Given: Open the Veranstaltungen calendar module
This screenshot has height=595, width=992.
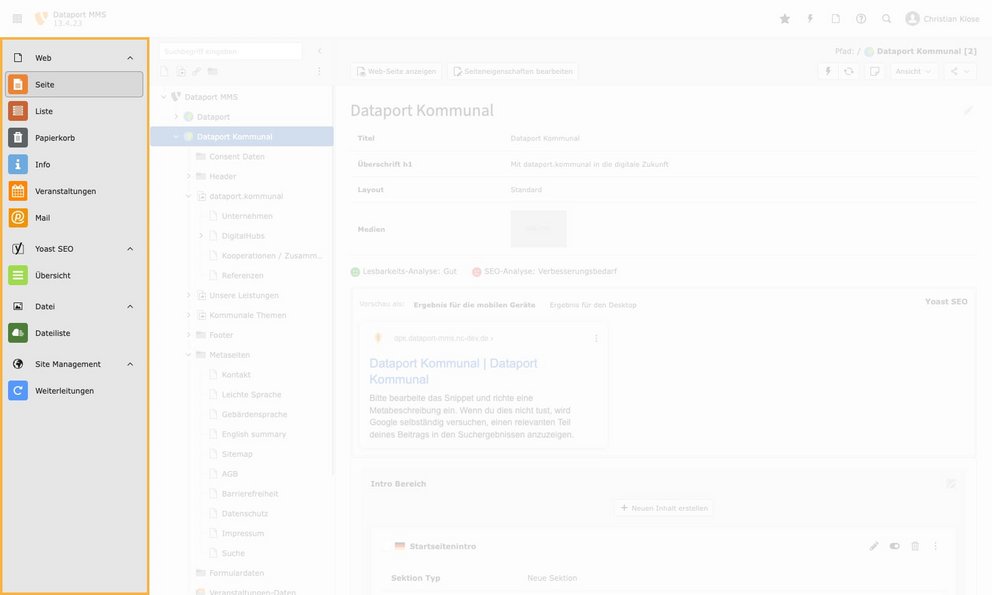Looking at the screenshot, I should pos(65,191).
